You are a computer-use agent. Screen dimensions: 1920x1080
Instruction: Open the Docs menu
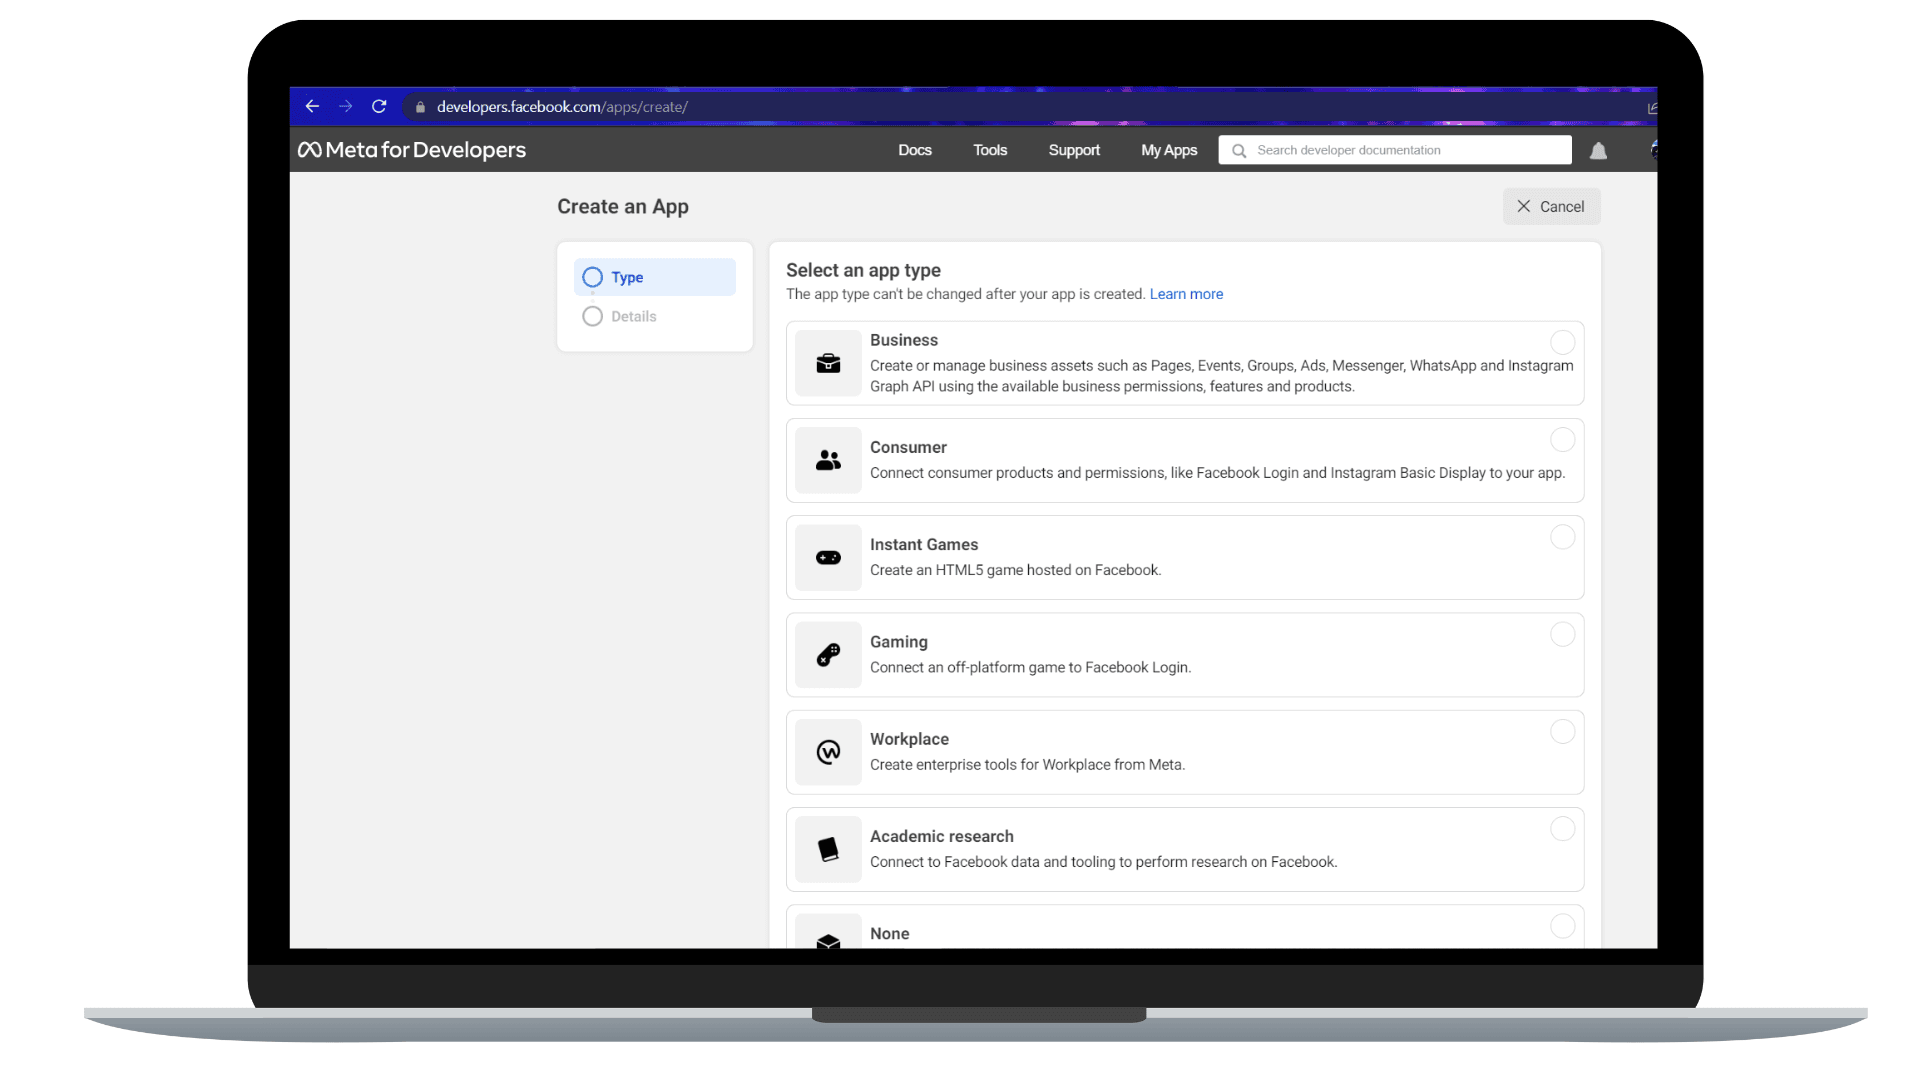(x=914, y=150)
